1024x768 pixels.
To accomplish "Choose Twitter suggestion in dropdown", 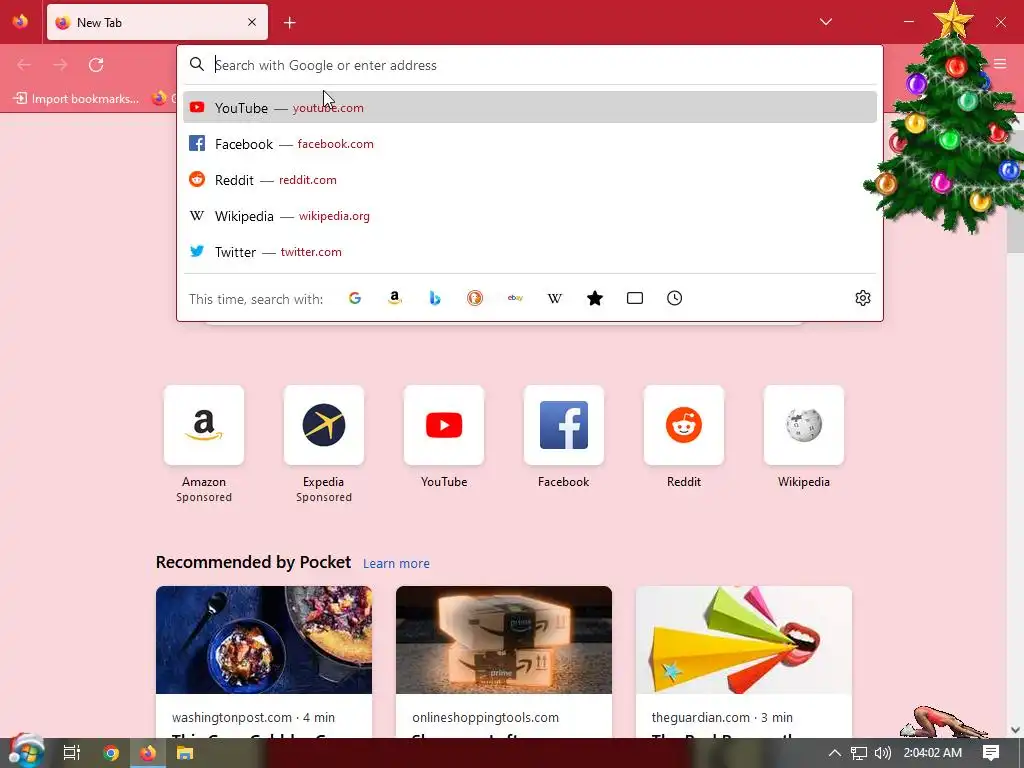I will coord(530,252).
